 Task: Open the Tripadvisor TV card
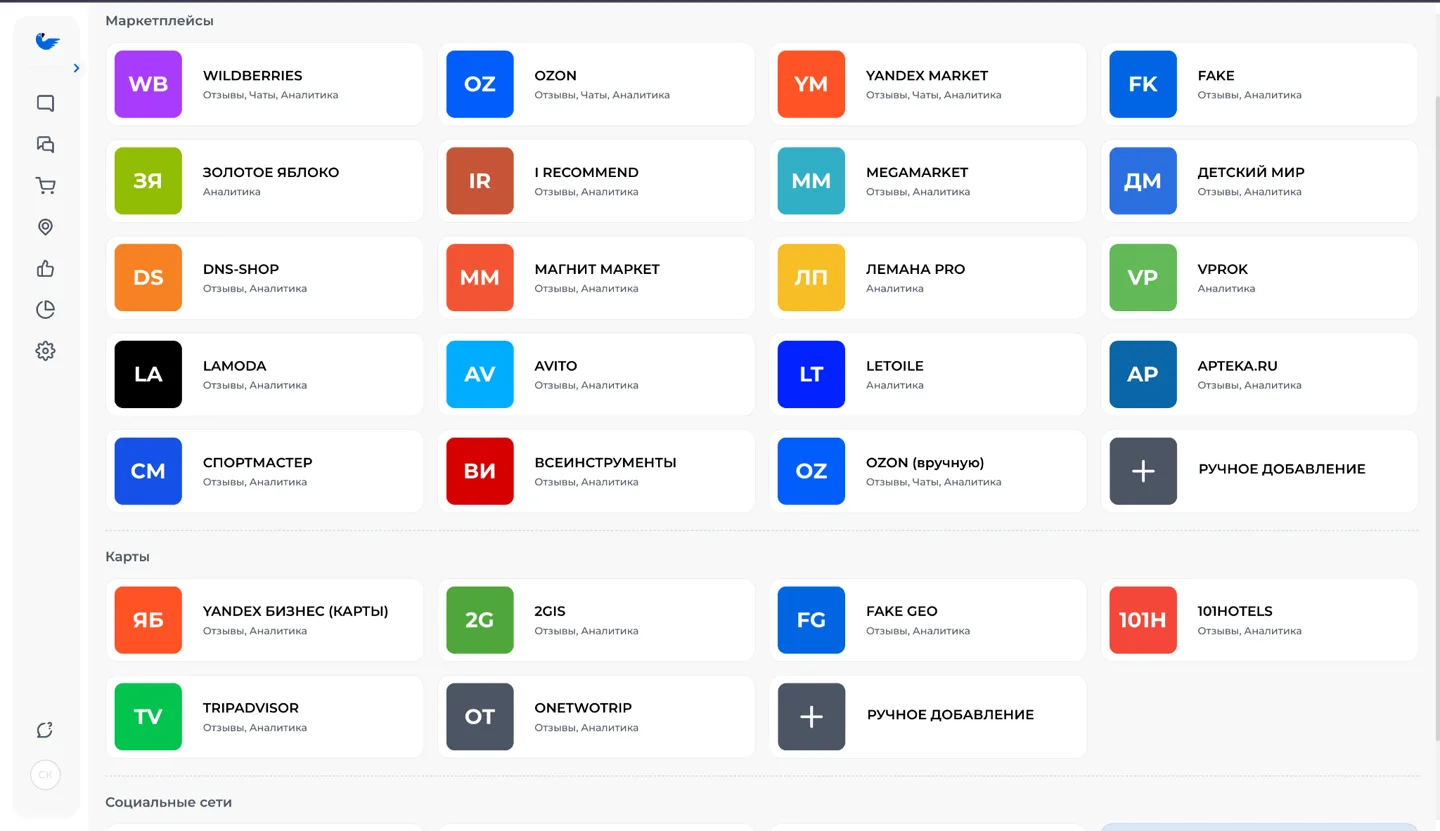click(265, 717)
